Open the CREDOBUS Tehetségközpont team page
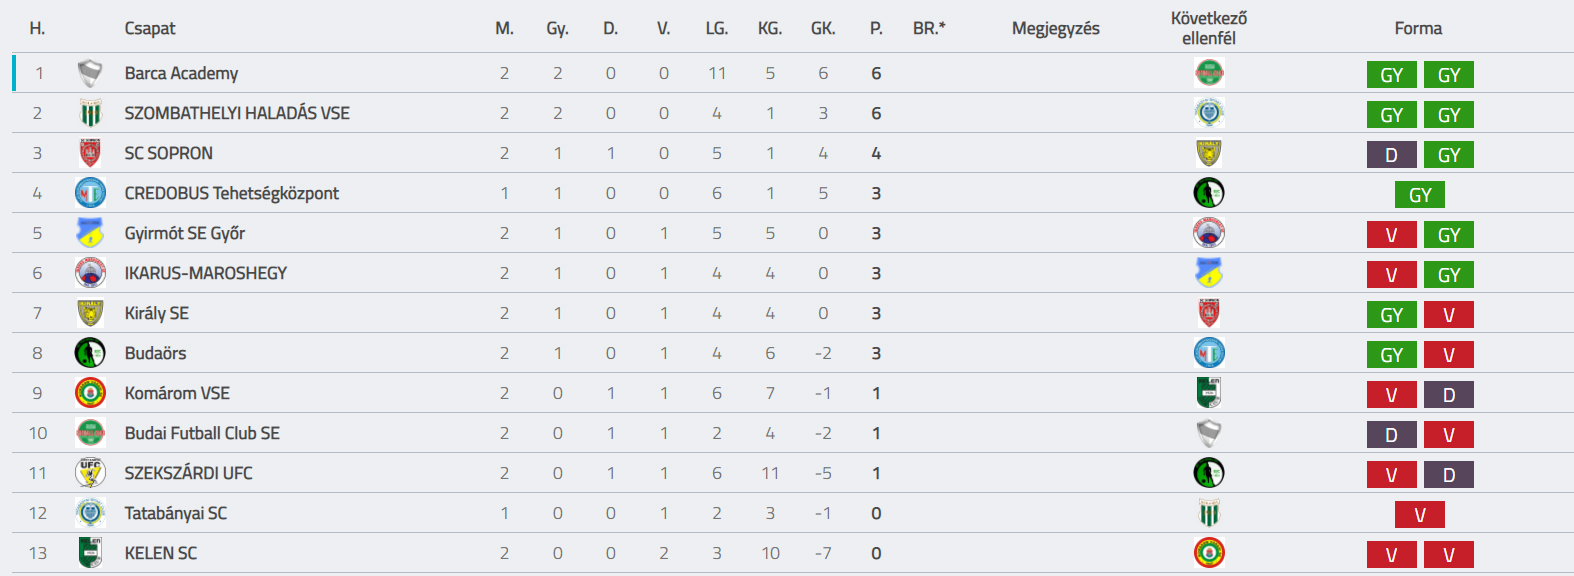1574x576 pixels. click(232, 193)
